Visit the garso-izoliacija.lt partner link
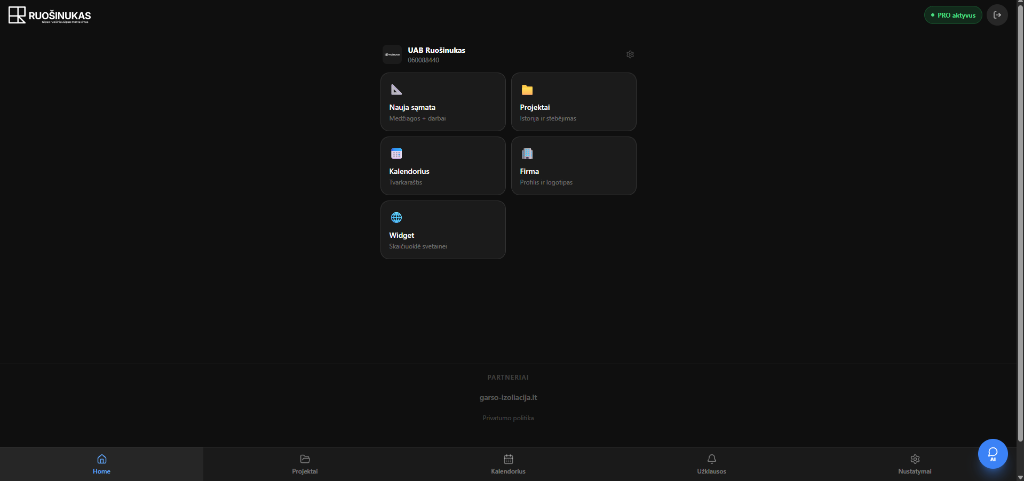 coord(508,397)
